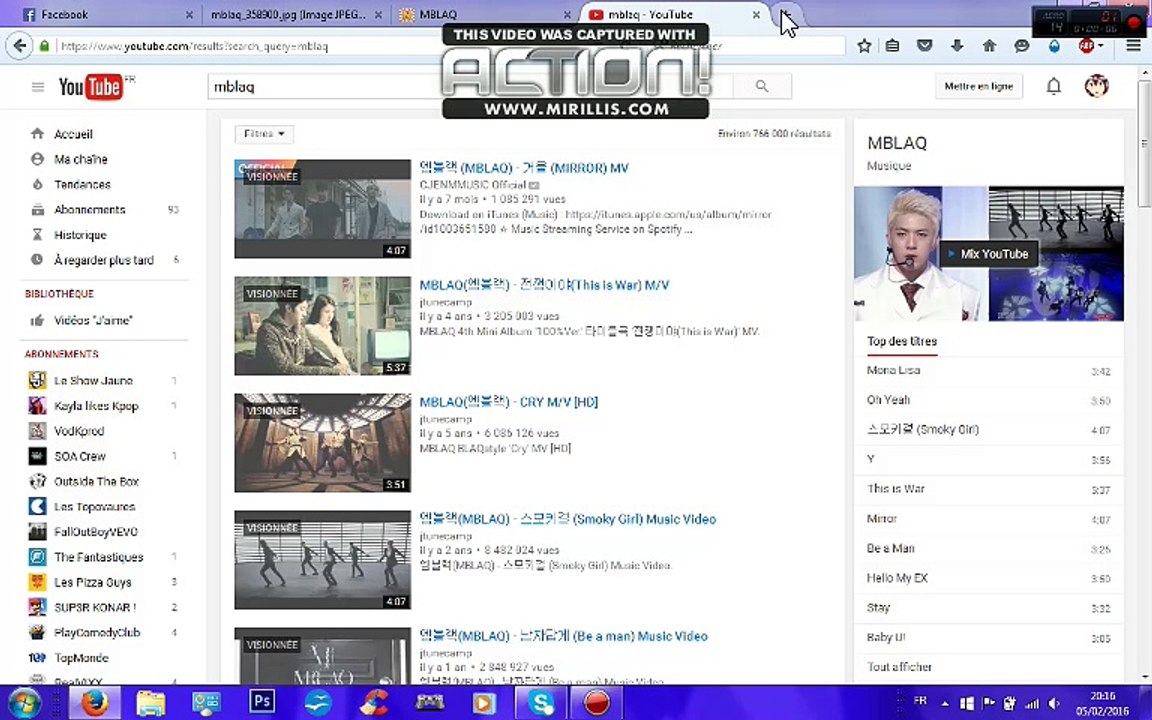Open the MIRROR MV video title
The height and width of the screenshot is (720, 1152).
point(524,168)
